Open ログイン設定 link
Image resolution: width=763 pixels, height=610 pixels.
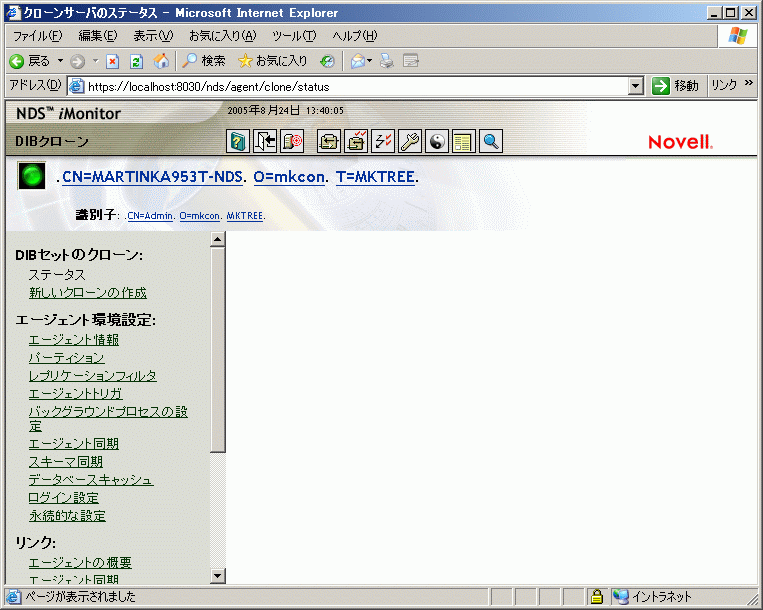pos(64,498)
